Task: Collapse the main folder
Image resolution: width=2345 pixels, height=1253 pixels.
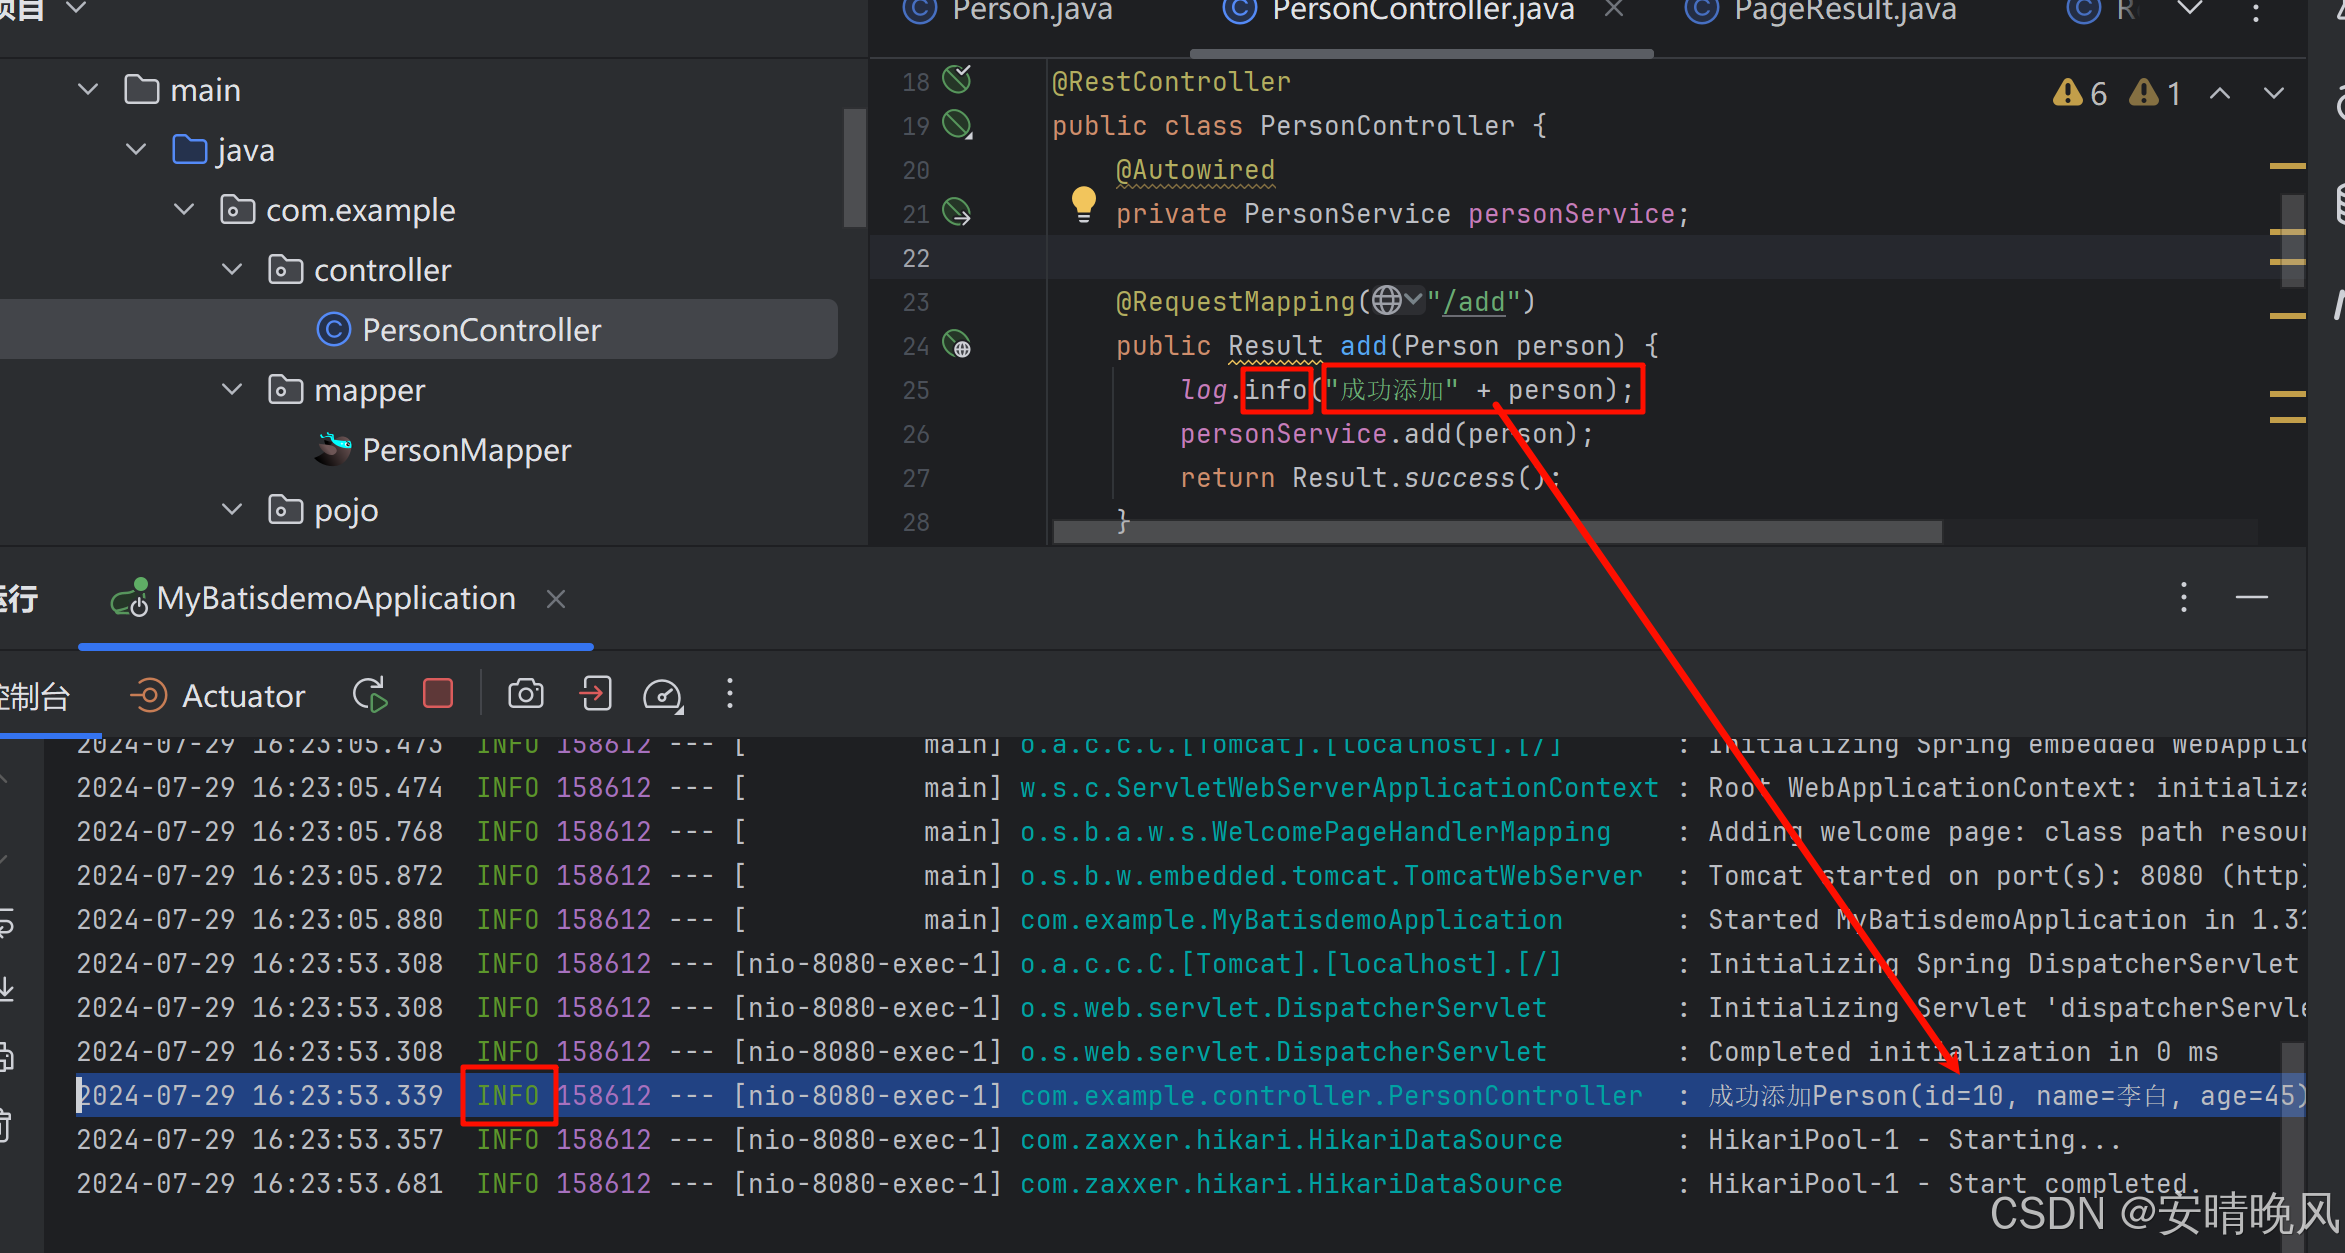Action: pos(88,90)
